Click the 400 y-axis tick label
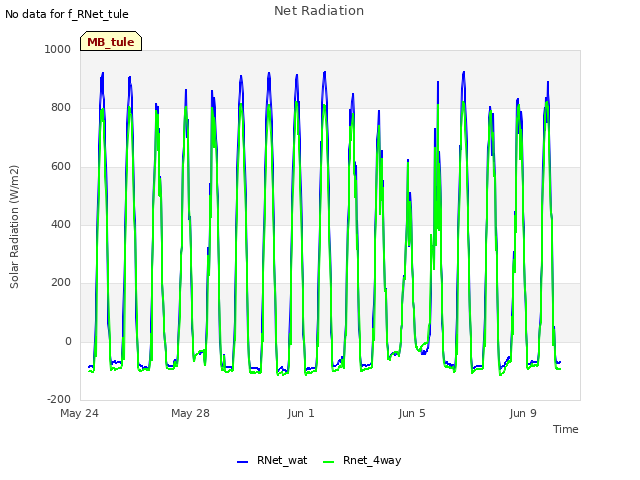 tap(61, 224)
